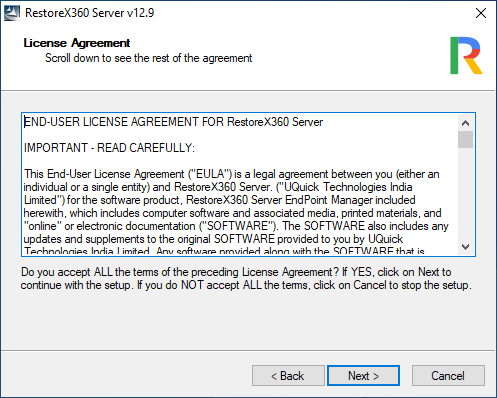Viewport: 497px width, 398px height.
Task: Click the bold 'License Agreement' heading
Action: pyautogui.click(x=77, y=43)
